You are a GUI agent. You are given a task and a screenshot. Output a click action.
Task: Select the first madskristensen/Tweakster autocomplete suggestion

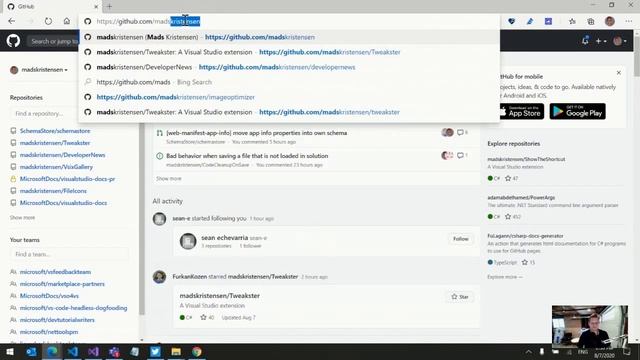tap(289, 52)
